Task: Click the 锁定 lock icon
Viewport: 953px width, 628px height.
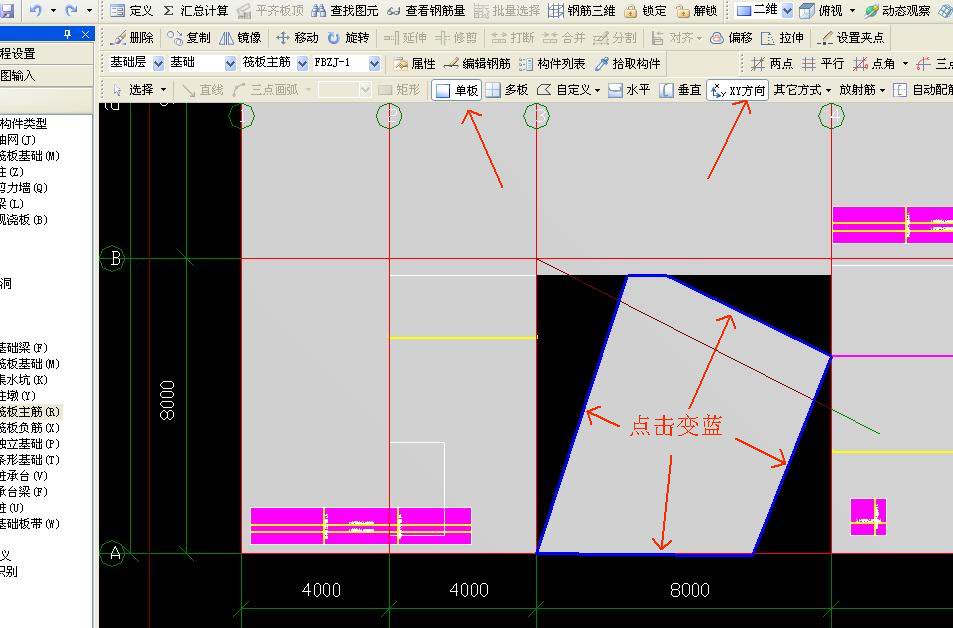Action: 645,10
